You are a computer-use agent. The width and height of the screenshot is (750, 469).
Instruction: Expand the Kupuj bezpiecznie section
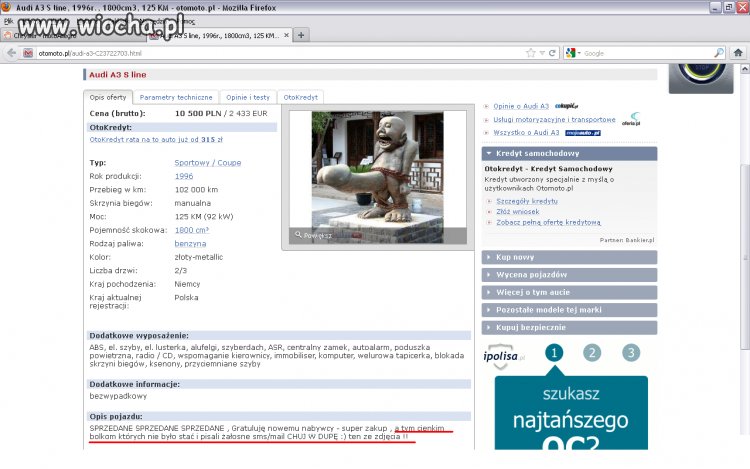[569, 327]
